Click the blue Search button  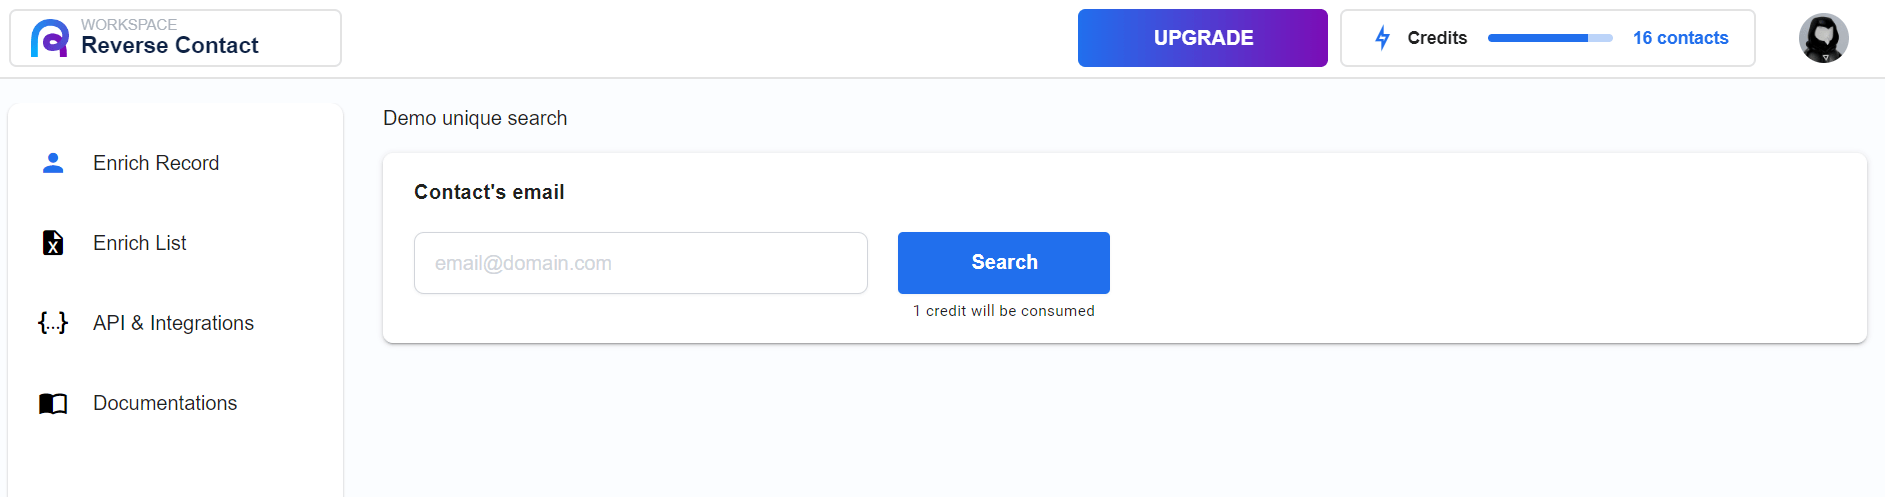pyautogui.click(x=1004, y=263)
